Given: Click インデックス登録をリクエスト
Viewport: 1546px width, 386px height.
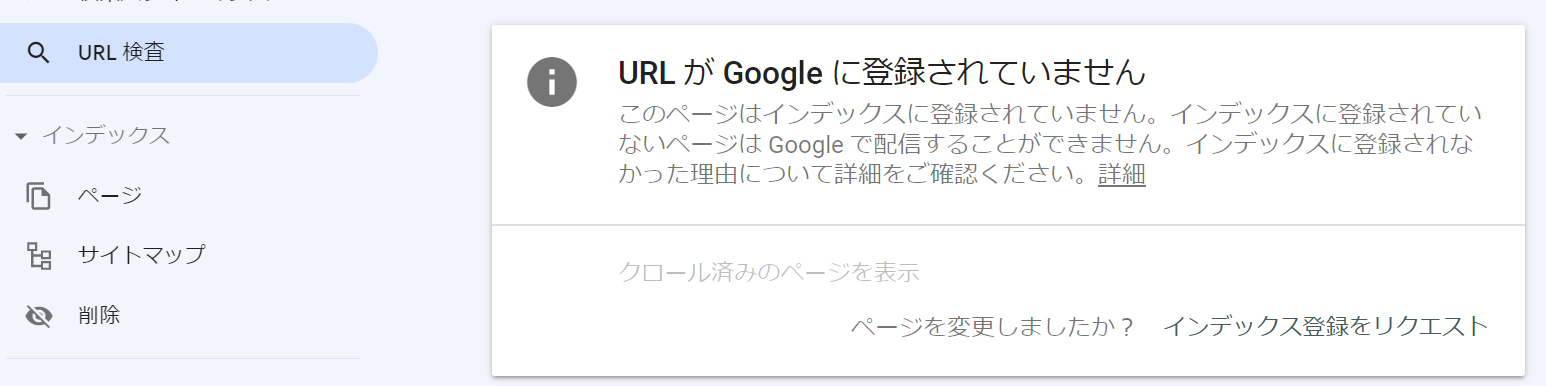Looking at the screenshot, I should [x=1326, y=326].
